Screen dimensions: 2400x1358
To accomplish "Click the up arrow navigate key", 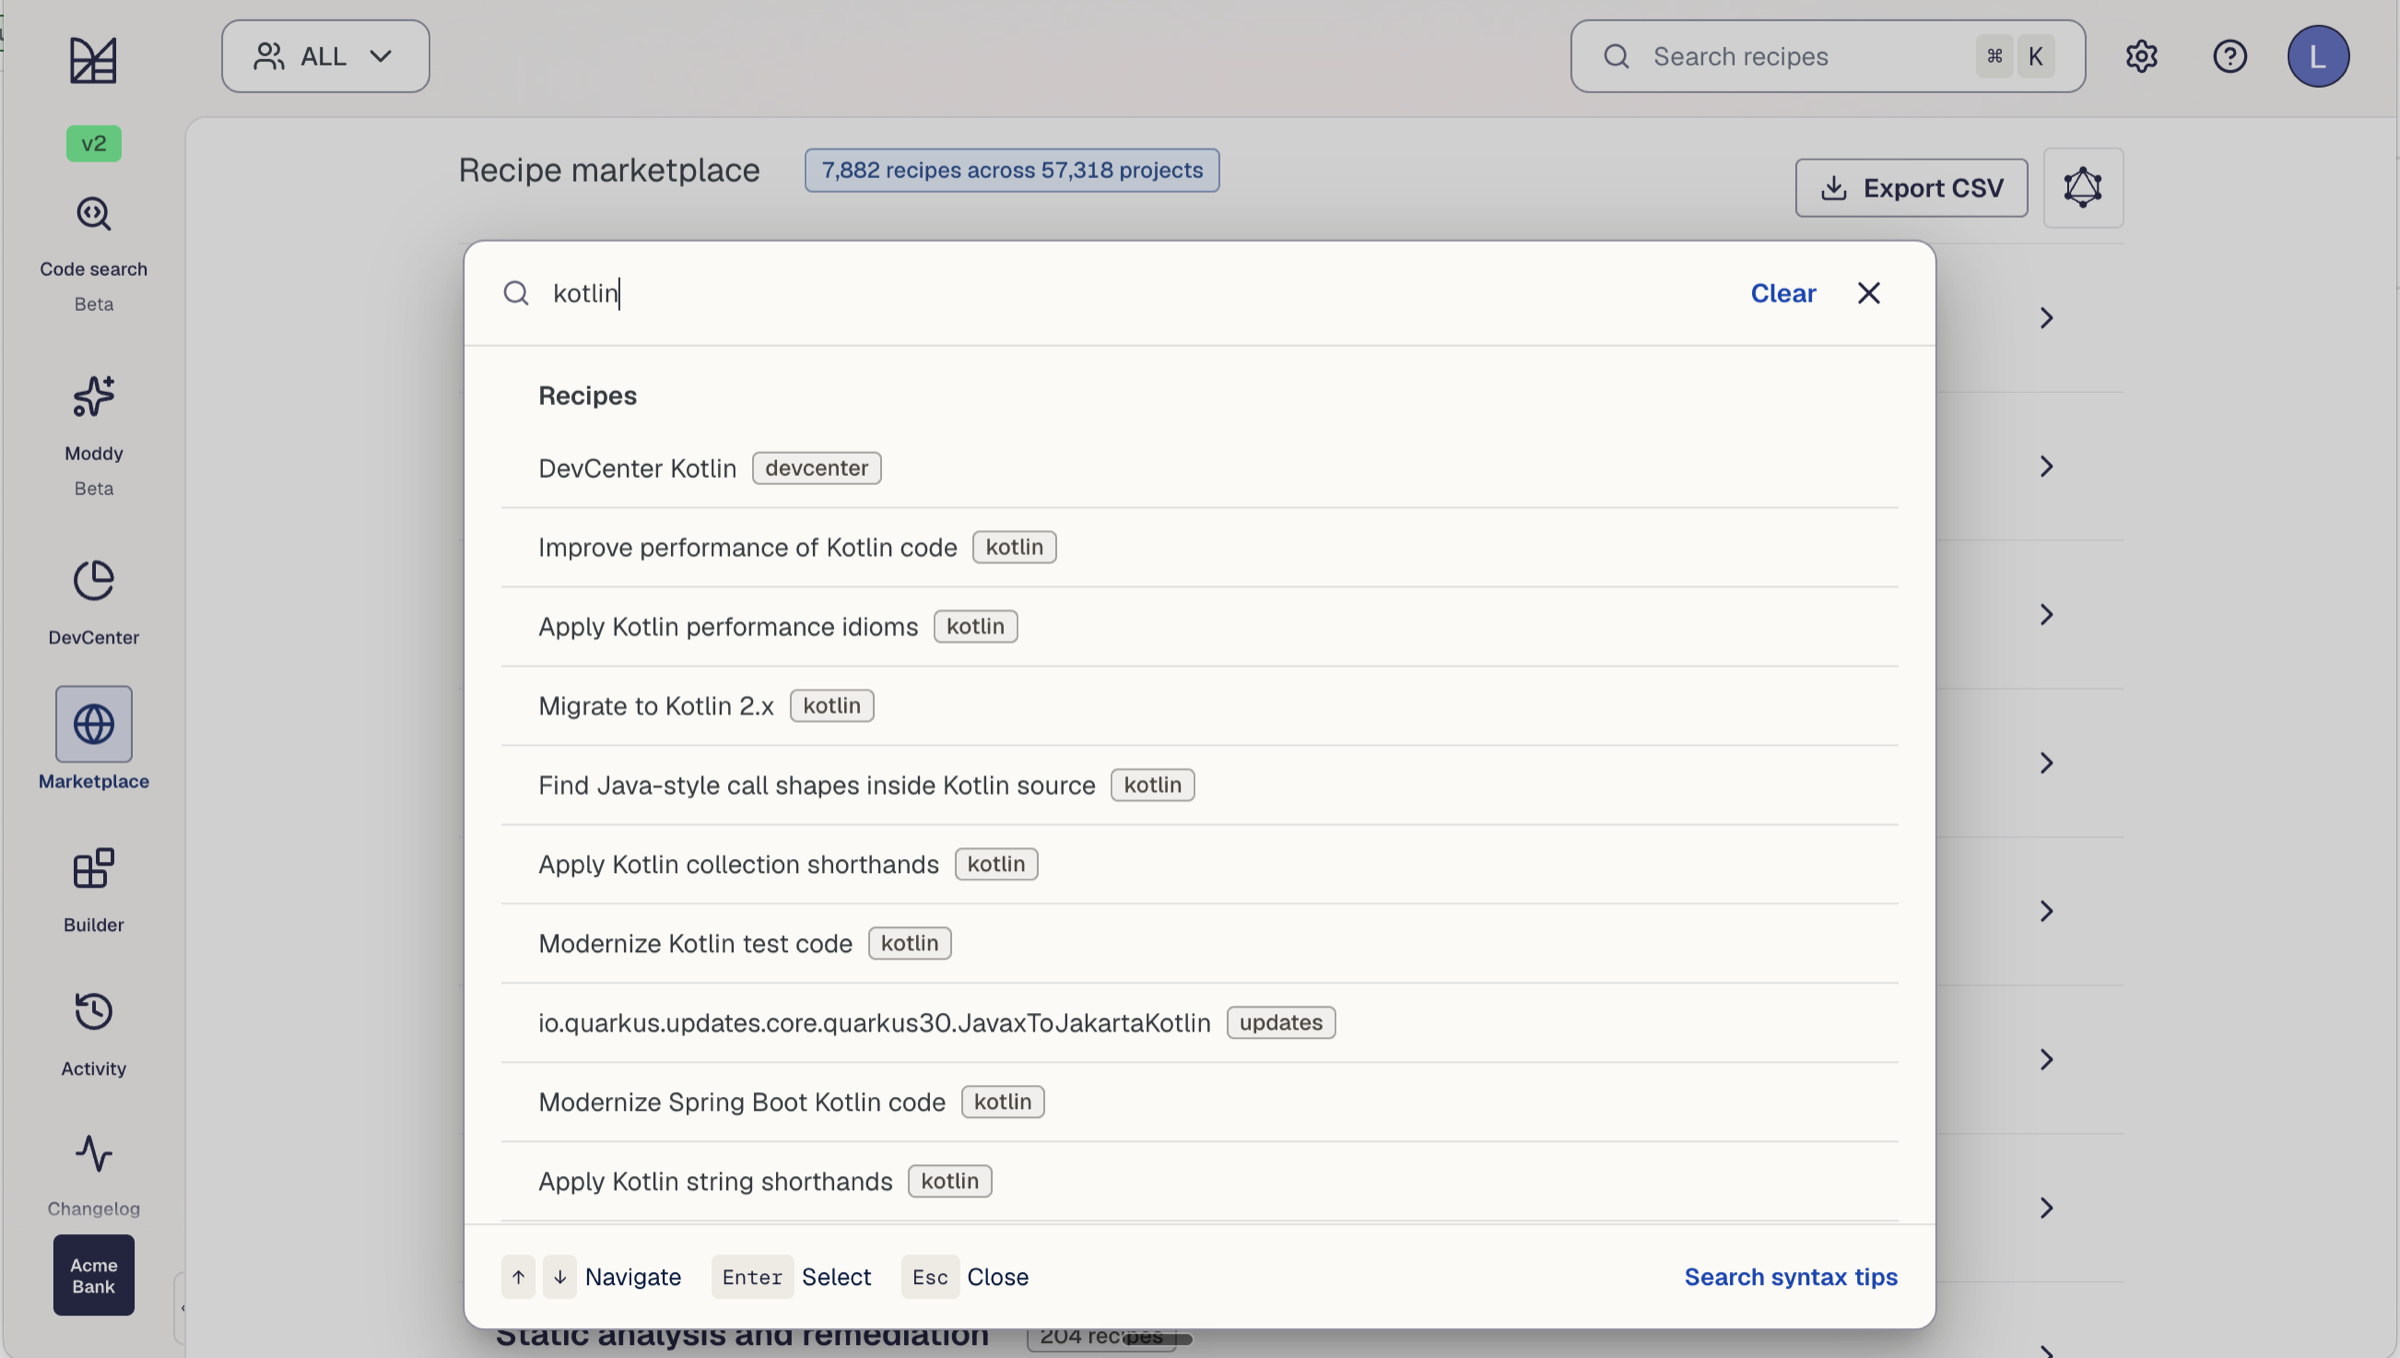I will 518,1276.
